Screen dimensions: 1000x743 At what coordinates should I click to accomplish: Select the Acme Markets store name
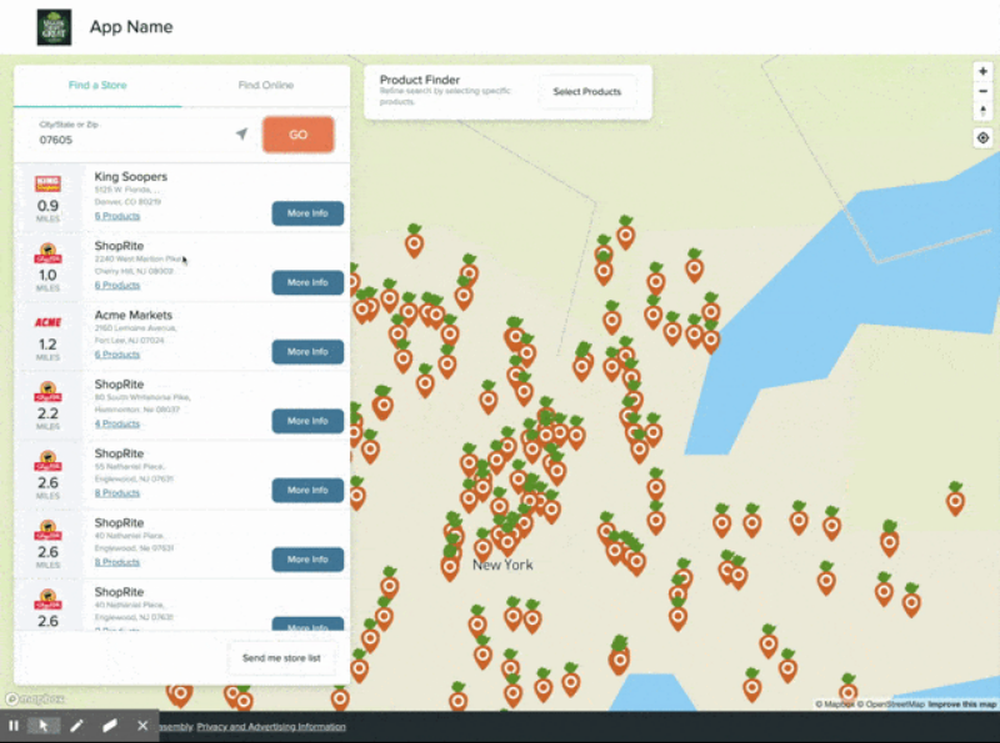(133, 315)
